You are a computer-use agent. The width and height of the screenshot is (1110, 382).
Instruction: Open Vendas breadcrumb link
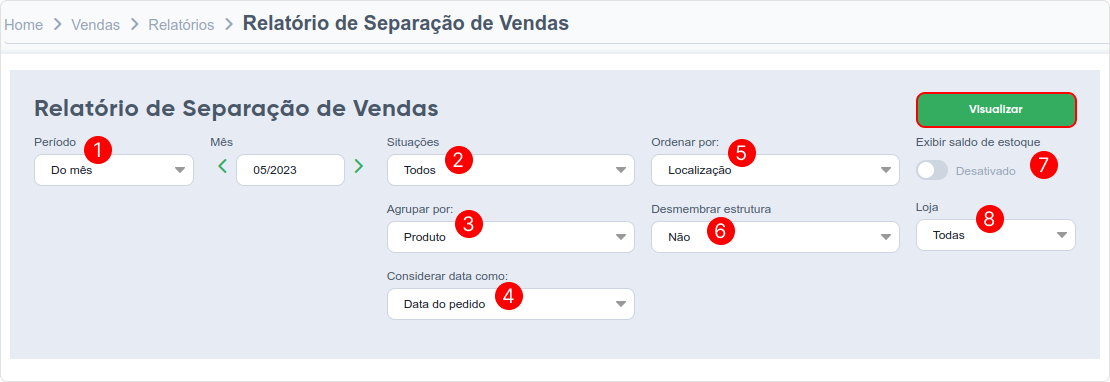(96, 25)
